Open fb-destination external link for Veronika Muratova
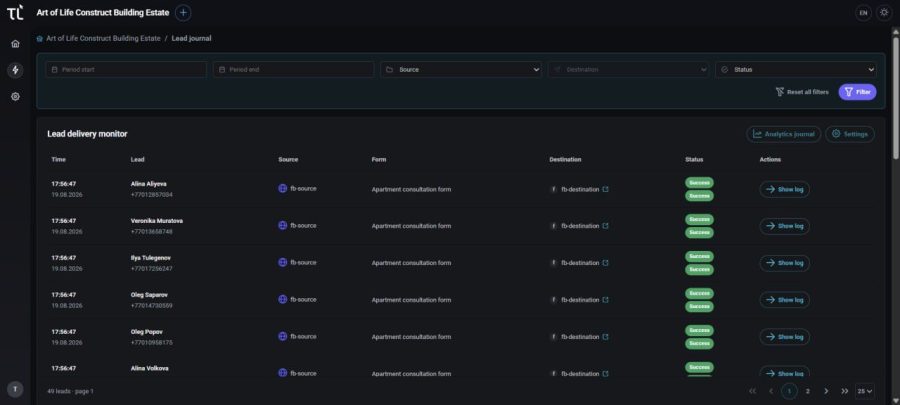 click(x=606, y=225)
